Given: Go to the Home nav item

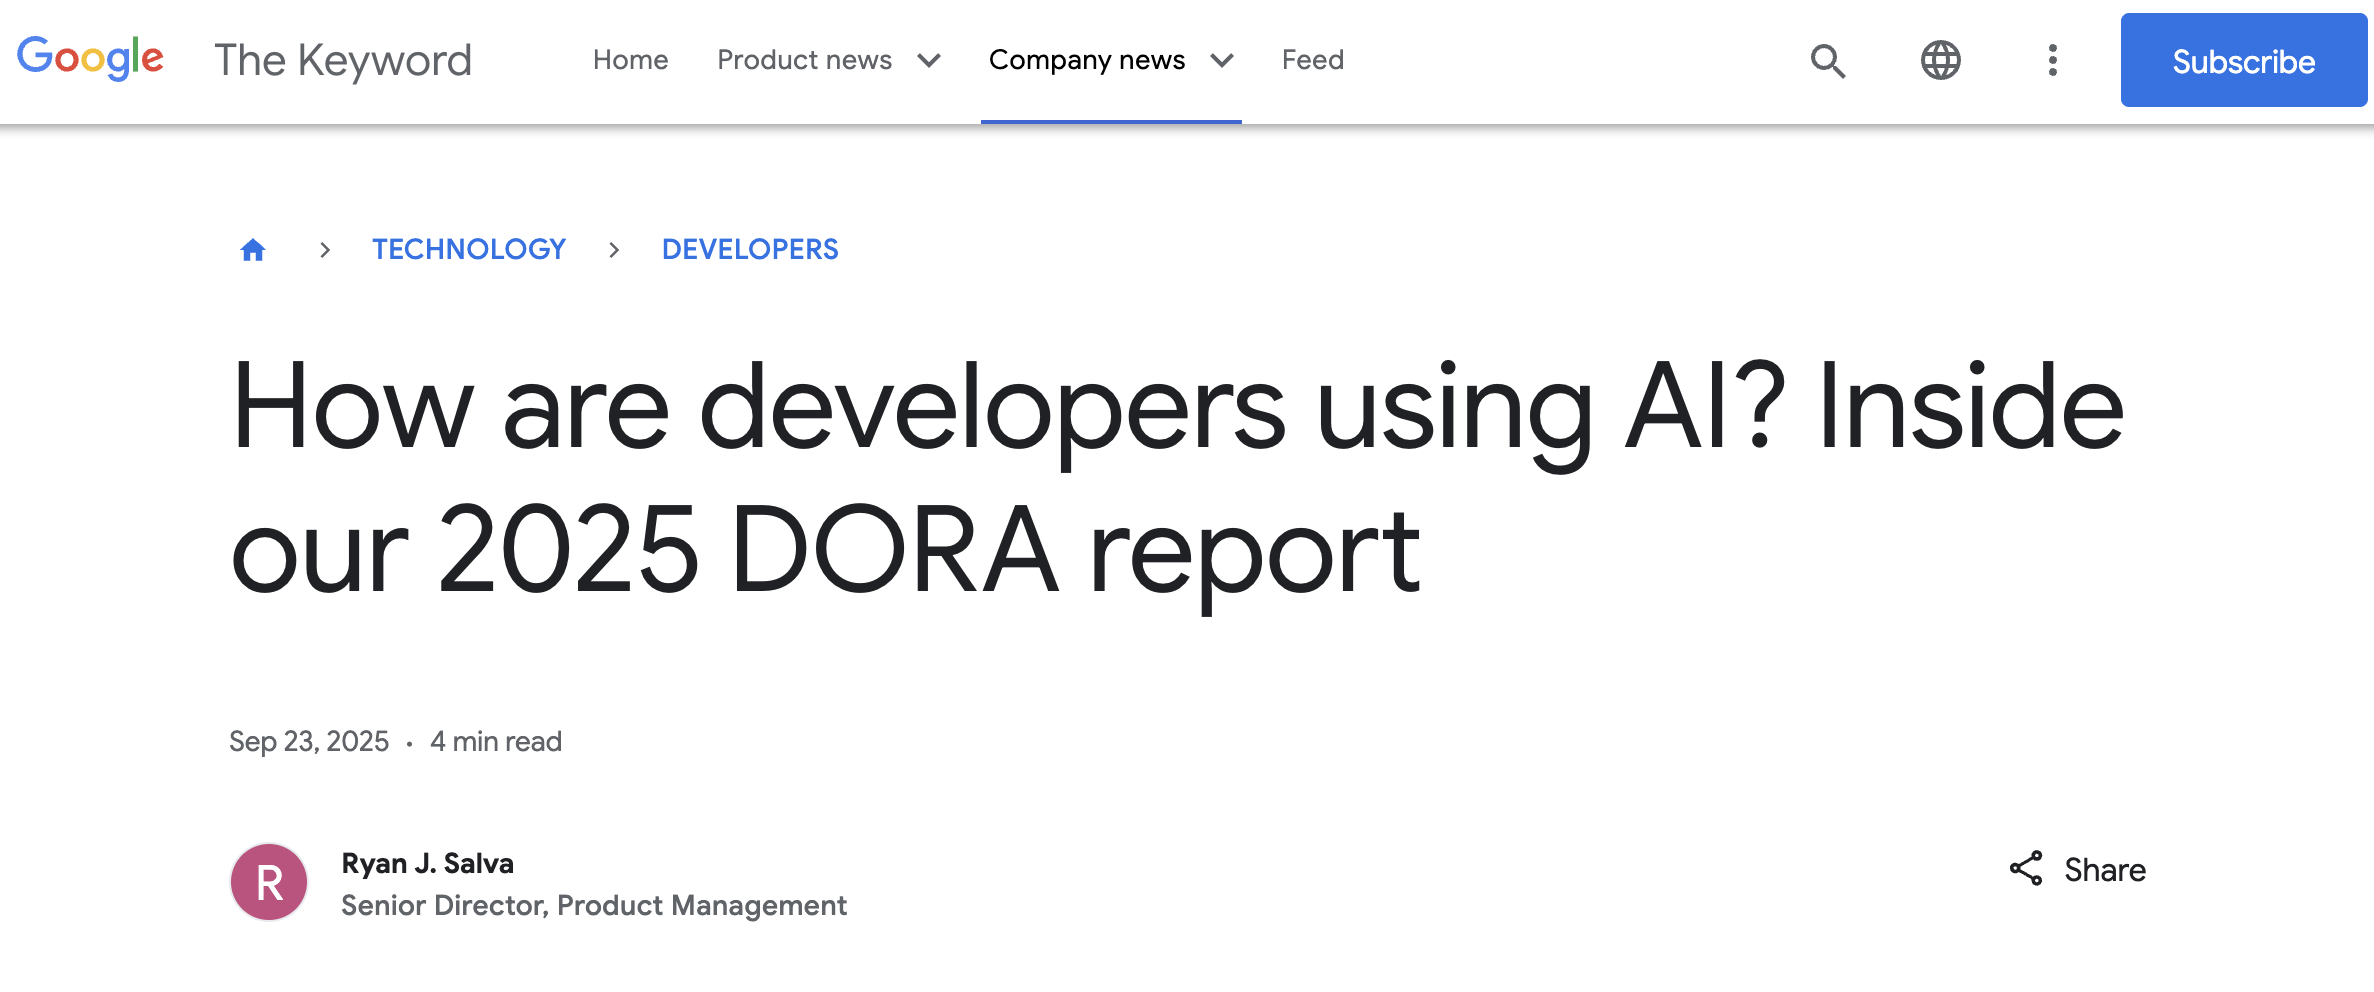Looking at the screenshot, I should coord(630,60).
